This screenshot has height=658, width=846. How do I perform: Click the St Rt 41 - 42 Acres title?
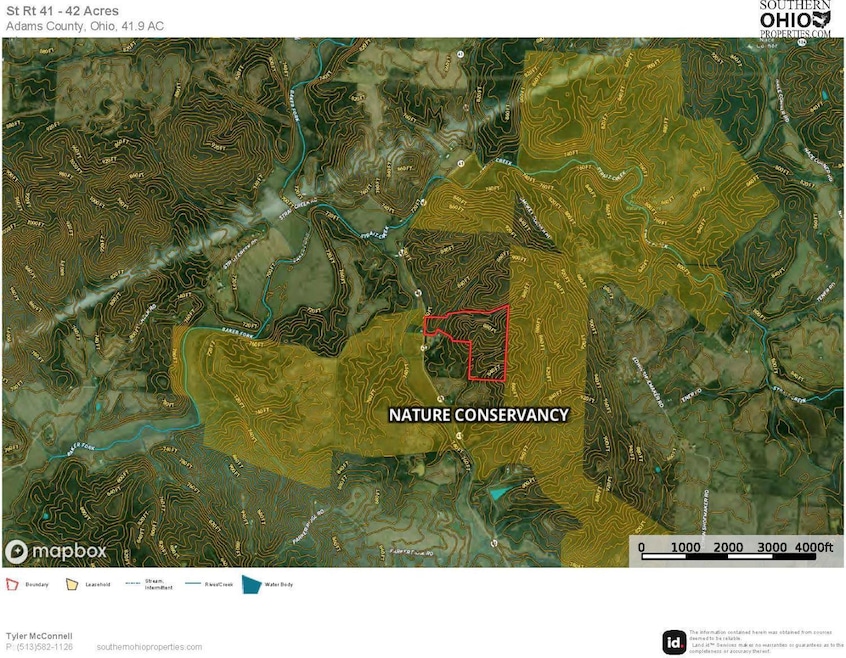click(62, 11)
